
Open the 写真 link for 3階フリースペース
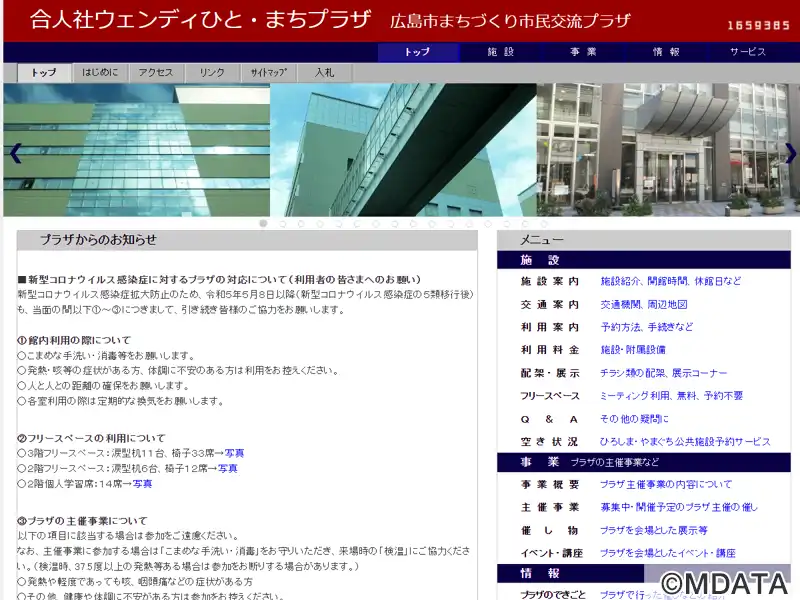(x=234, y=453)
